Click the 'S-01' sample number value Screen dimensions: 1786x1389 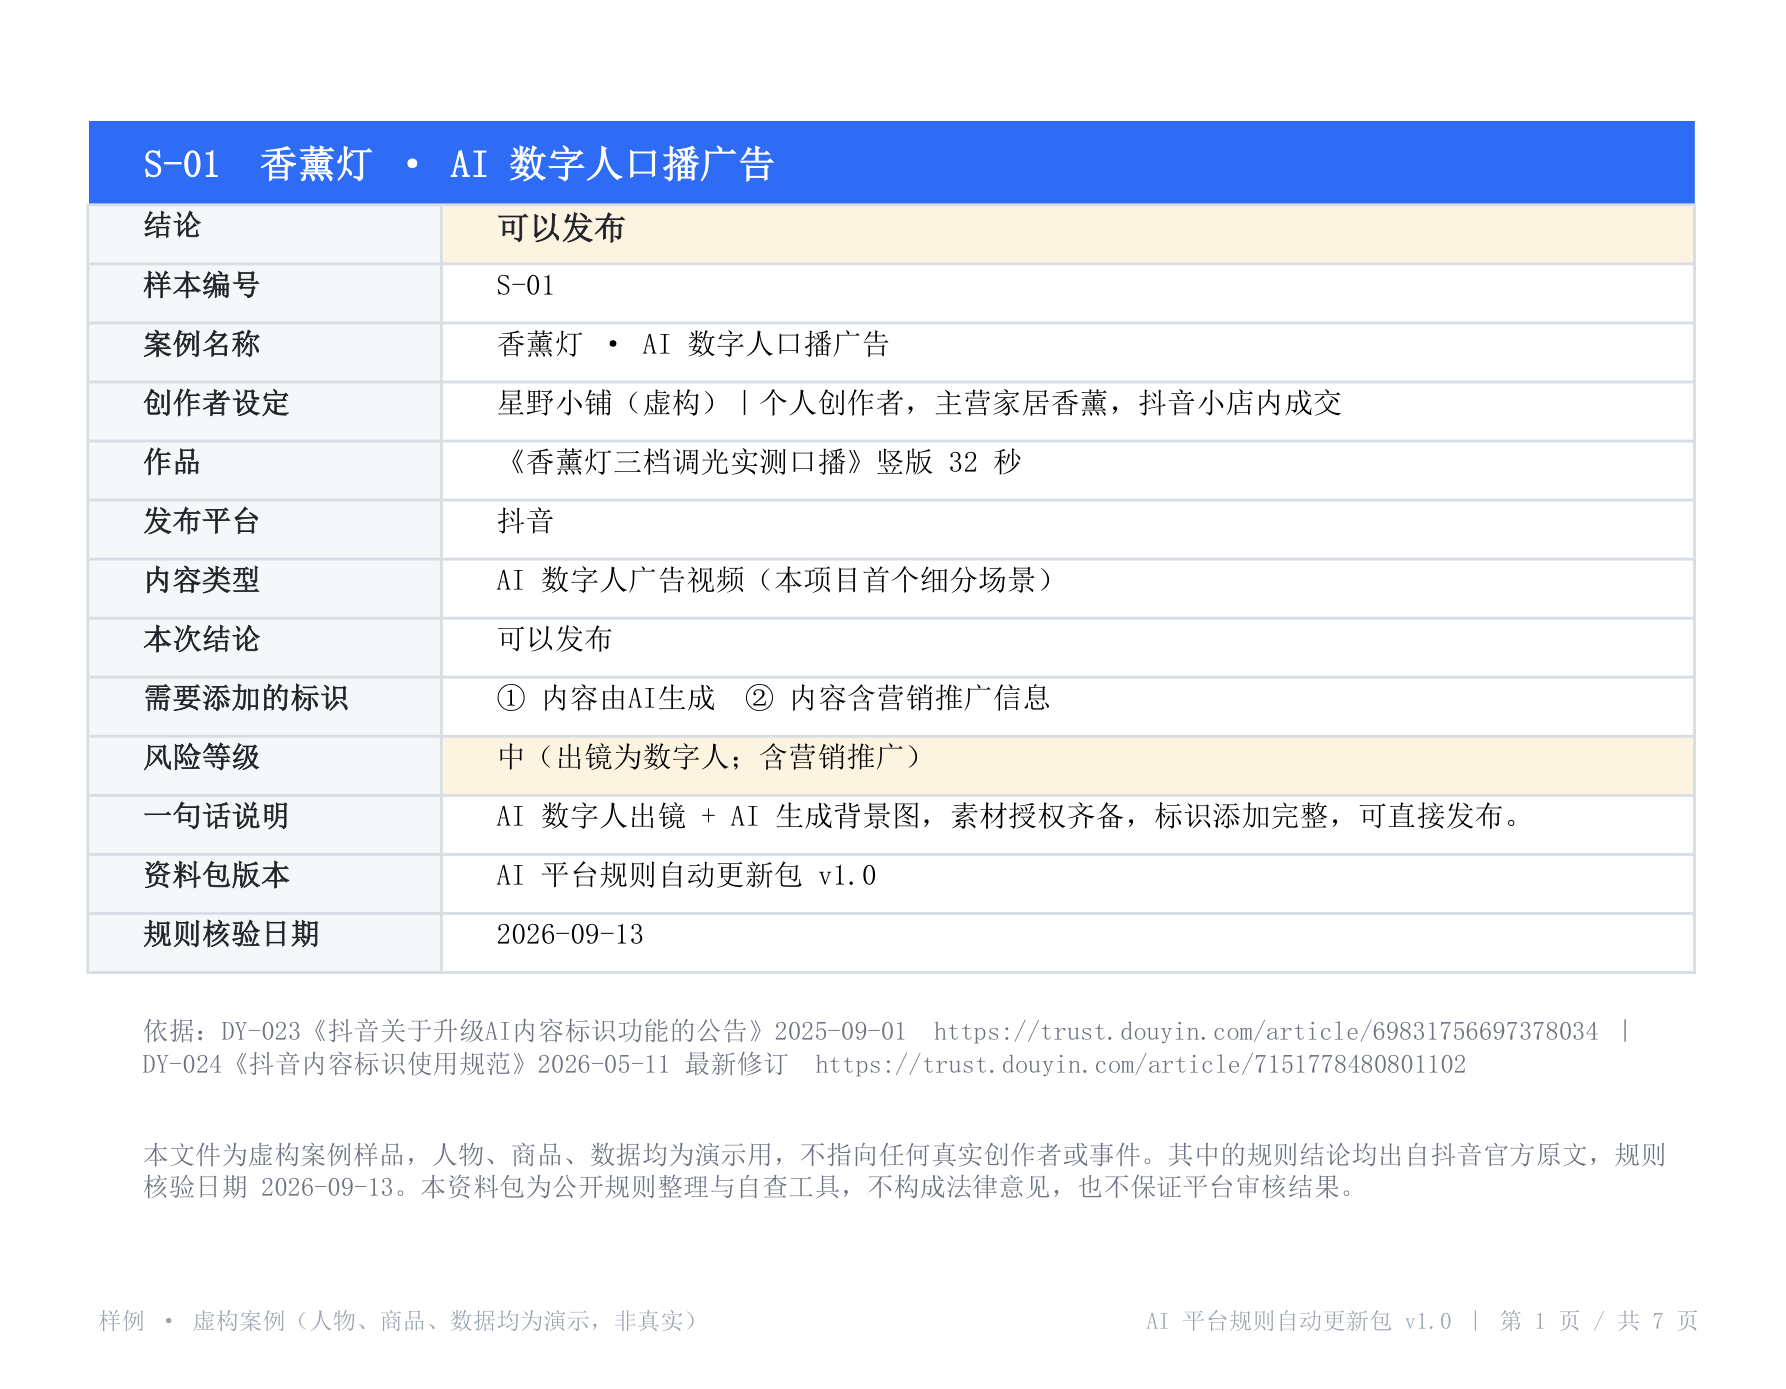click(x=525, y=286)
